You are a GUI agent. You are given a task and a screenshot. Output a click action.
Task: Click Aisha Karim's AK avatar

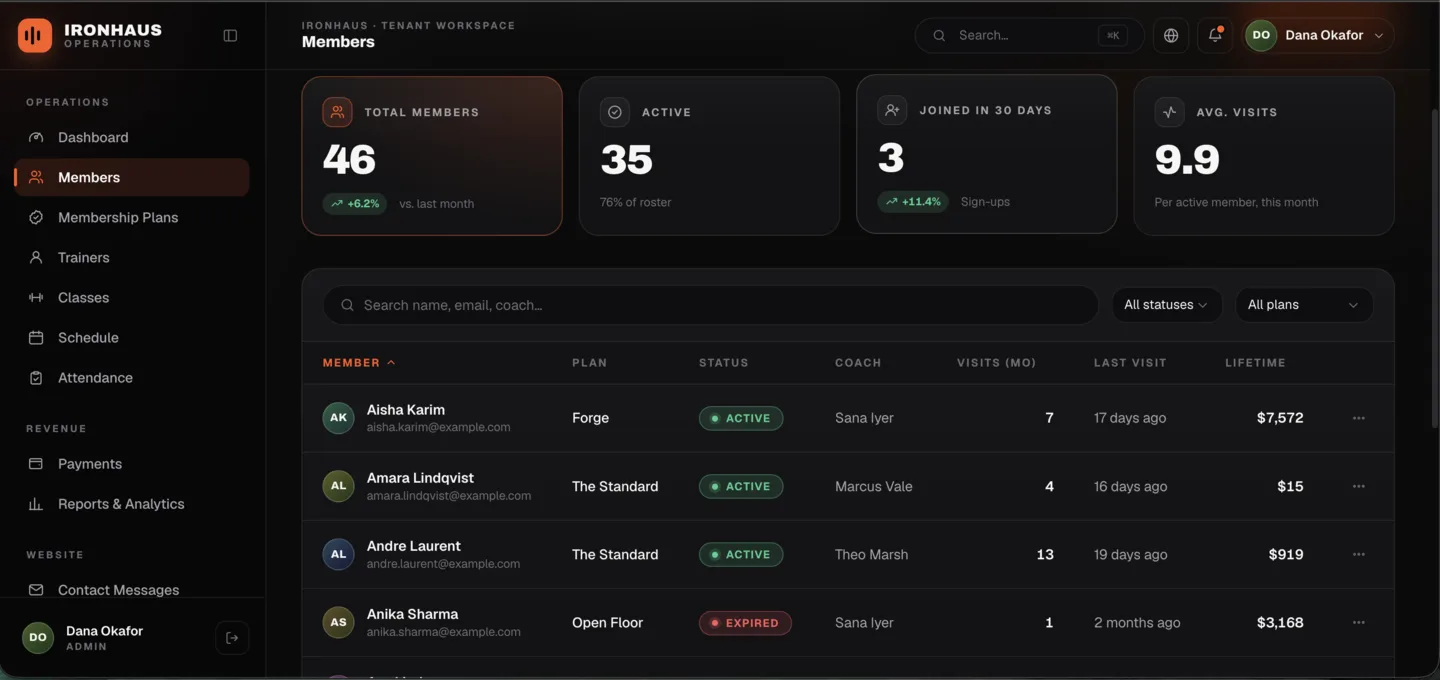[338, 418]
